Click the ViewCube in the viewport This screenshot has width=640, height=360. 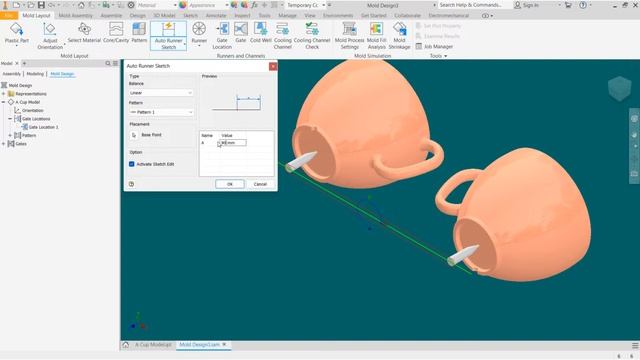[x=619, y=88]
